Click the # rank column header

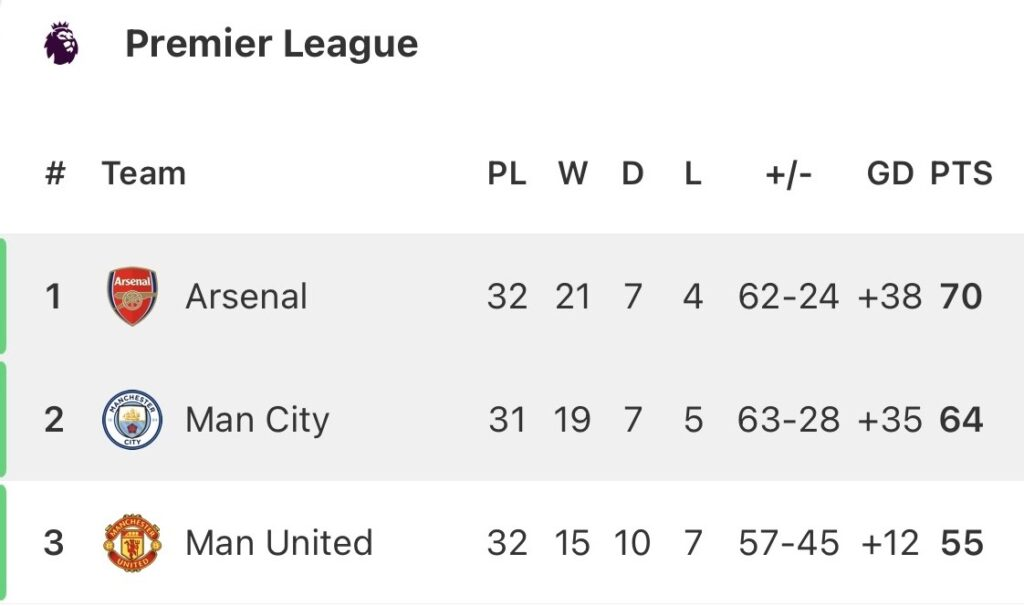tap(55, 174)
